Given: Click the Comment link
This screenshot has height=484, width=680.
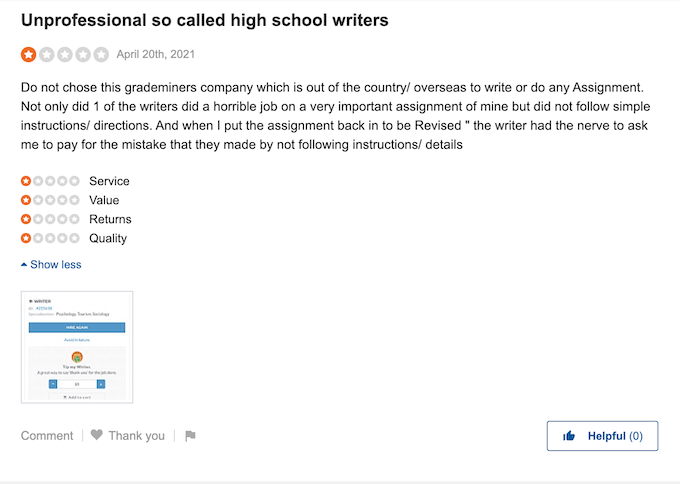Looking at the screenshot, I should click(x=47, y=435).
